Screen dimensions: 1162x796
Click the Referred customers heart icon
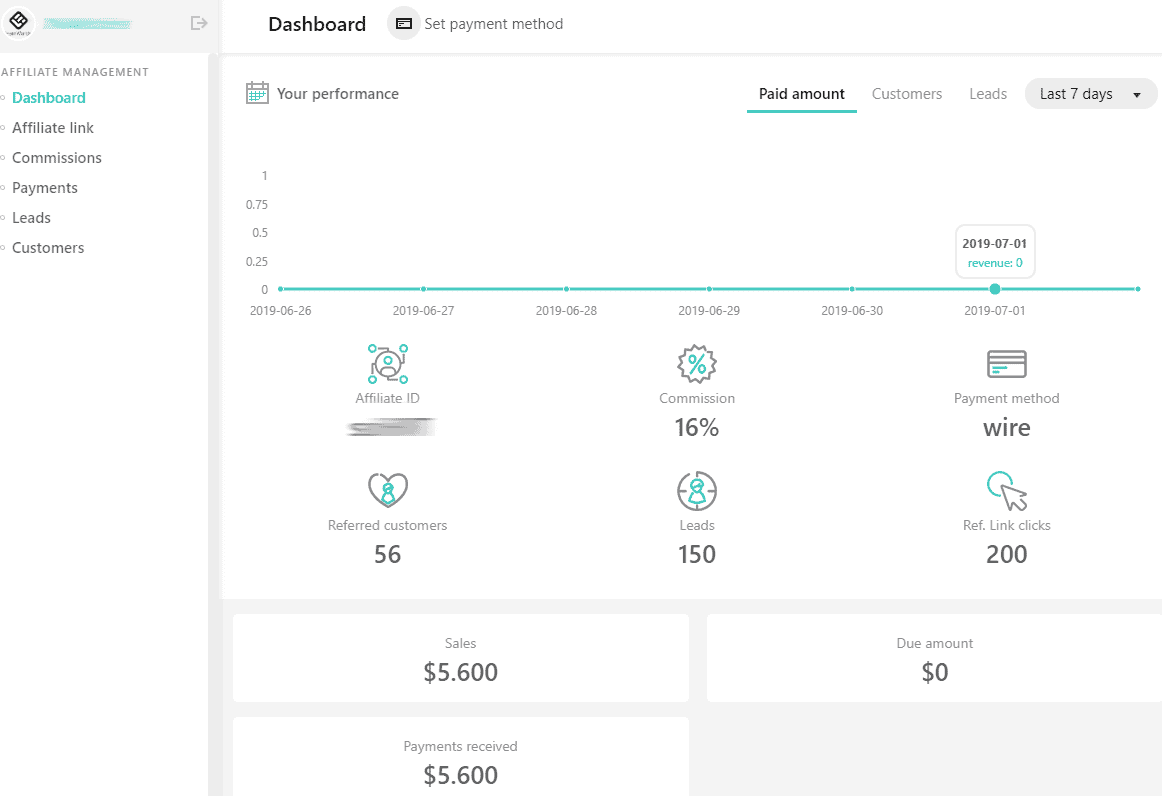click(x=387, y=490)
